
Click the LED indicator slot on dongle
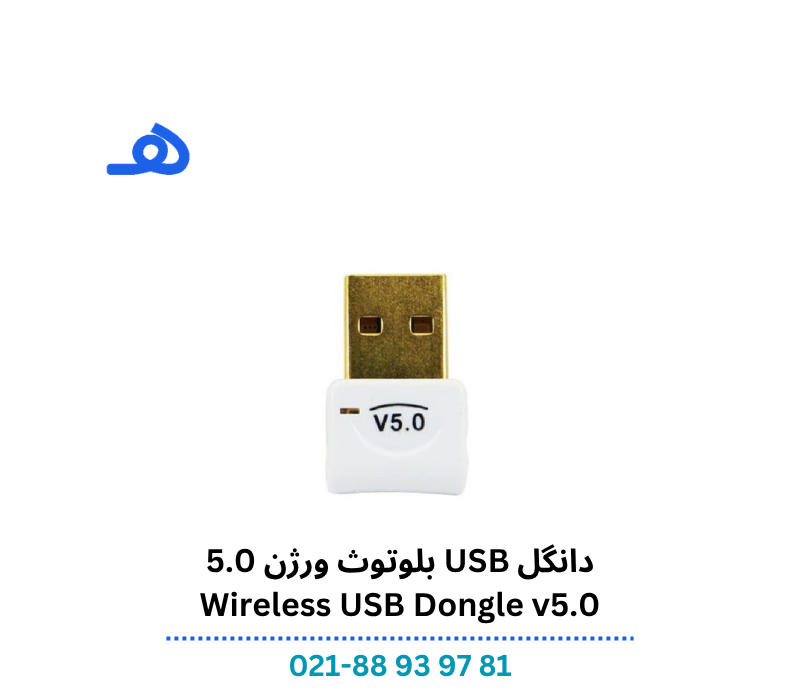(x=349, y=411)
